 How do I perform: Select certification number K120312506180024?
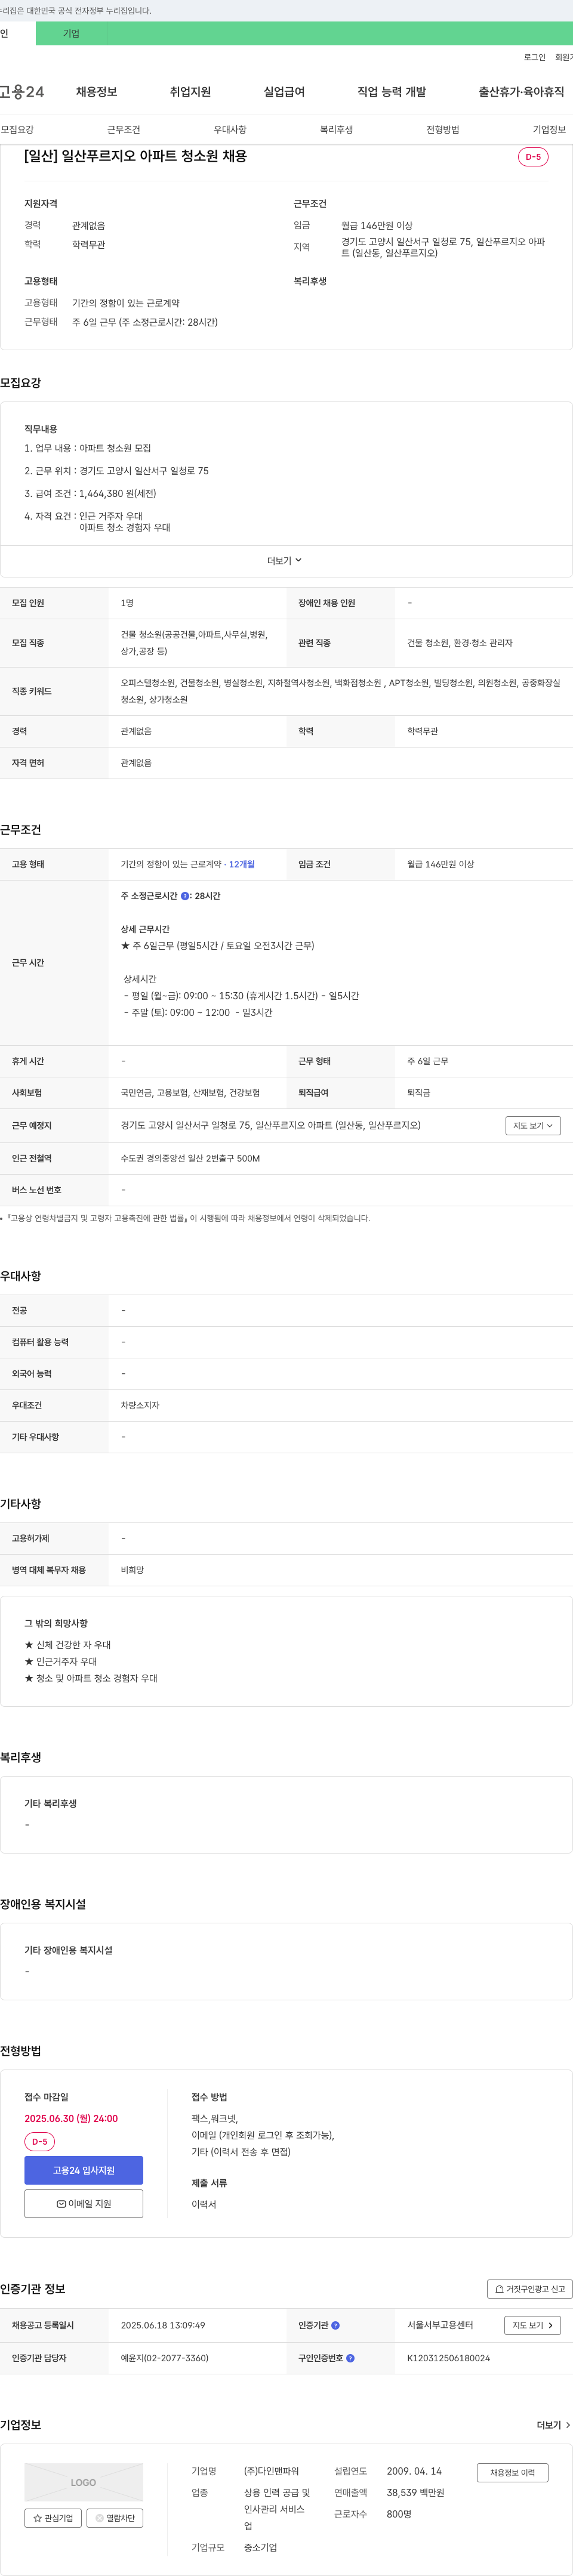448,2358
